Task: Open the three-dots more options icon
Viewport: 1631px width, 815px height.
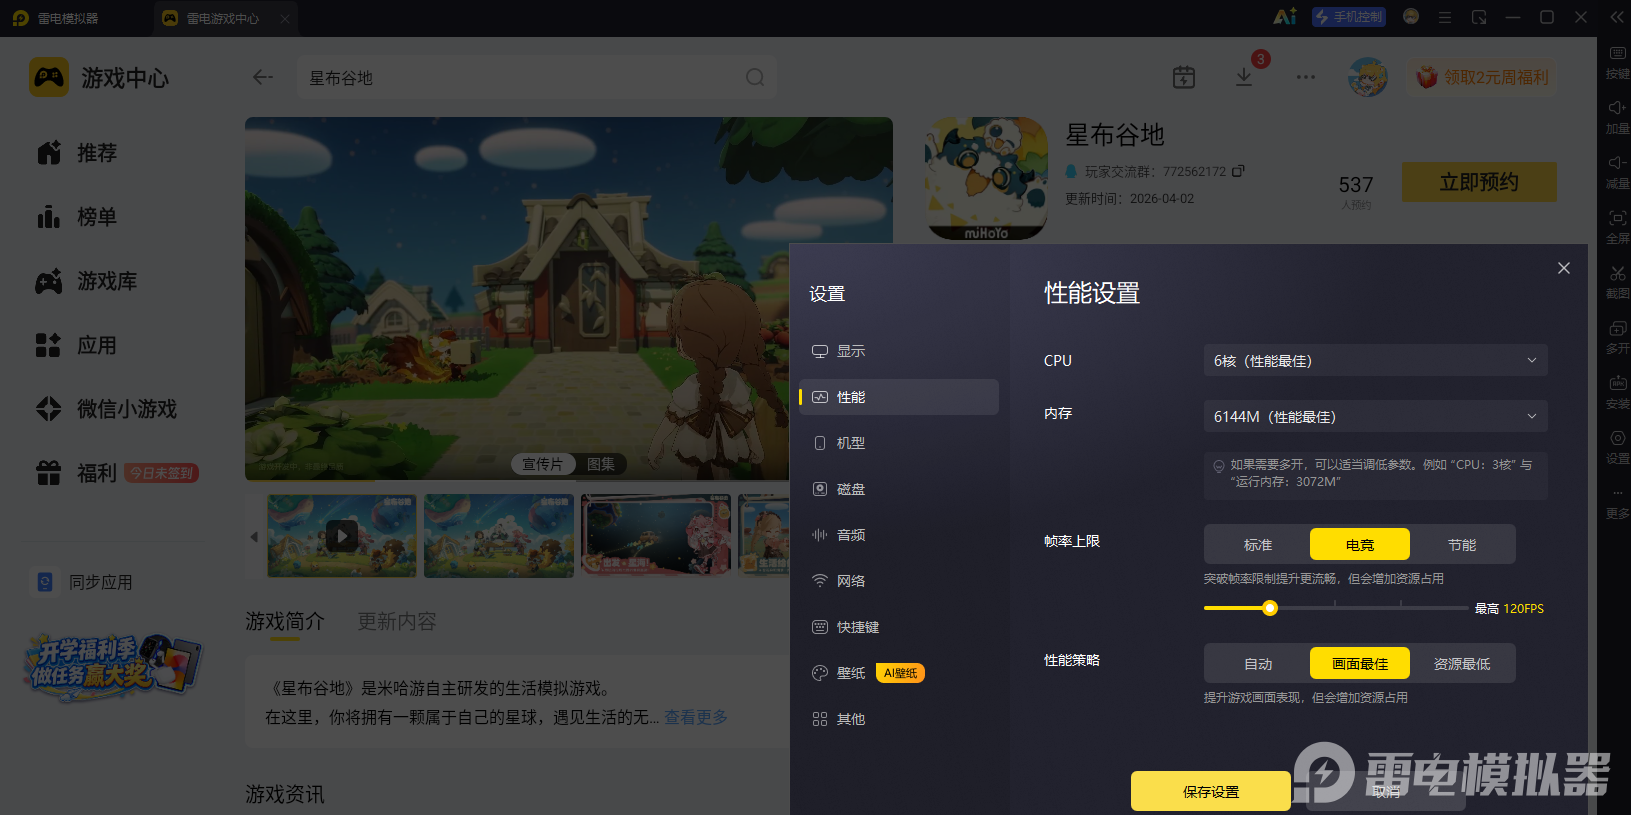Action: [x=1306, y=77]
